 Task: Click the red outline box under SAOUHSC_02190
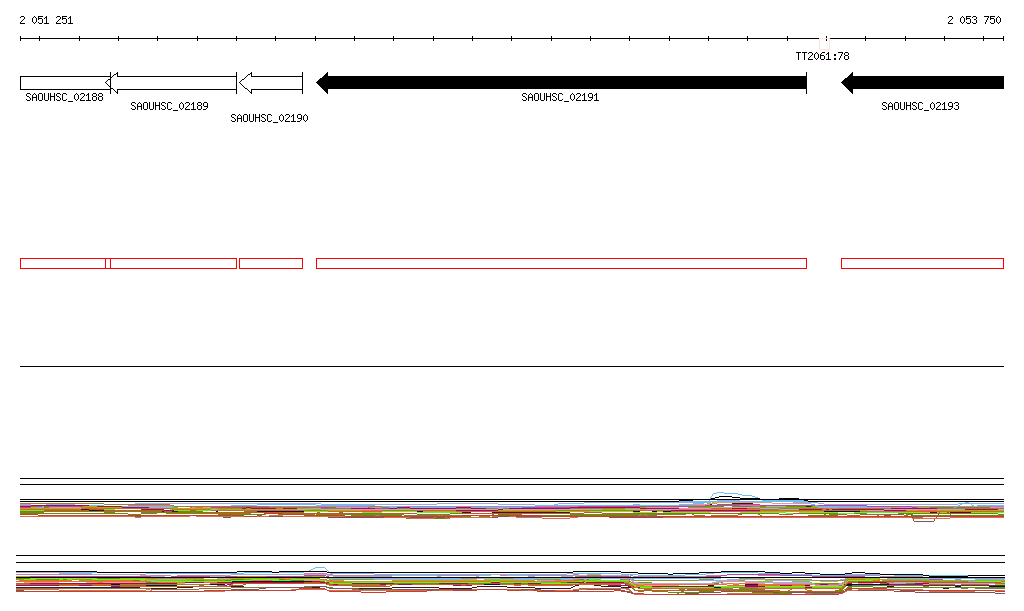(271, 263)
